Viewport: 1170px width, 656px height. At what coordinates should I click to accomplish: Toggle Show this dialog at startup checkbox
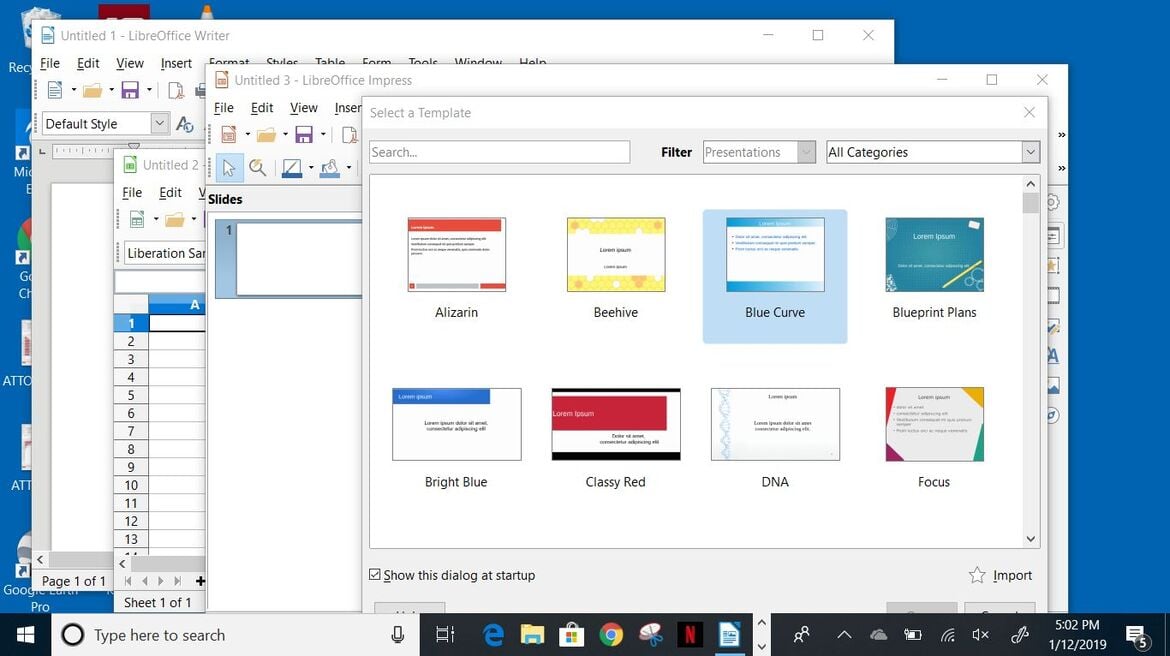point(375,575)
